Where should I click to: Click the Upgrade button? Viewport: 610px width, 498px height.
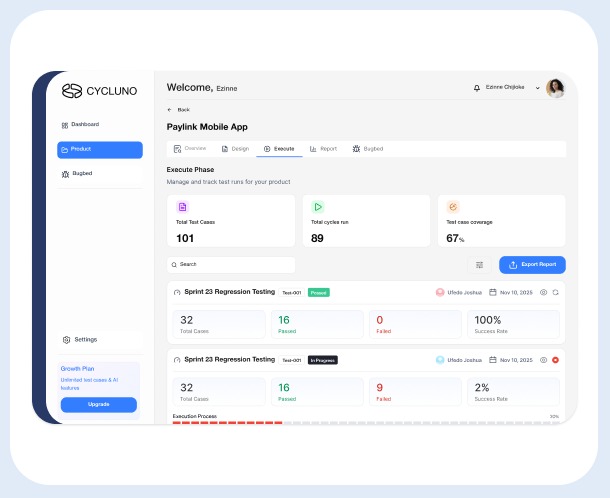99,405
